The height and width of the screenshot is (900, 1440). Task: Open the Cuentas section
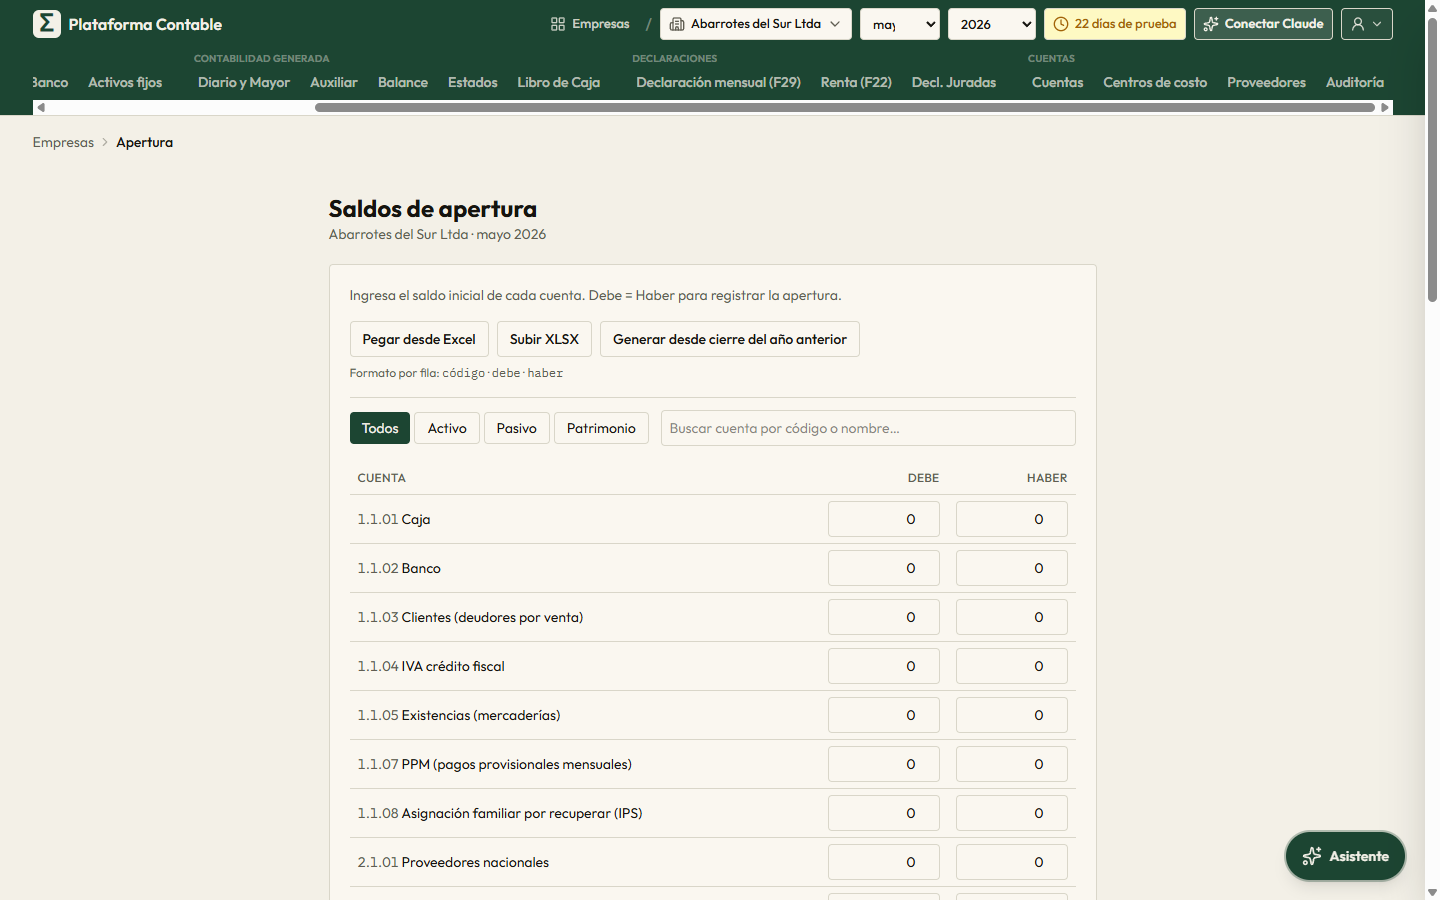1058,82
